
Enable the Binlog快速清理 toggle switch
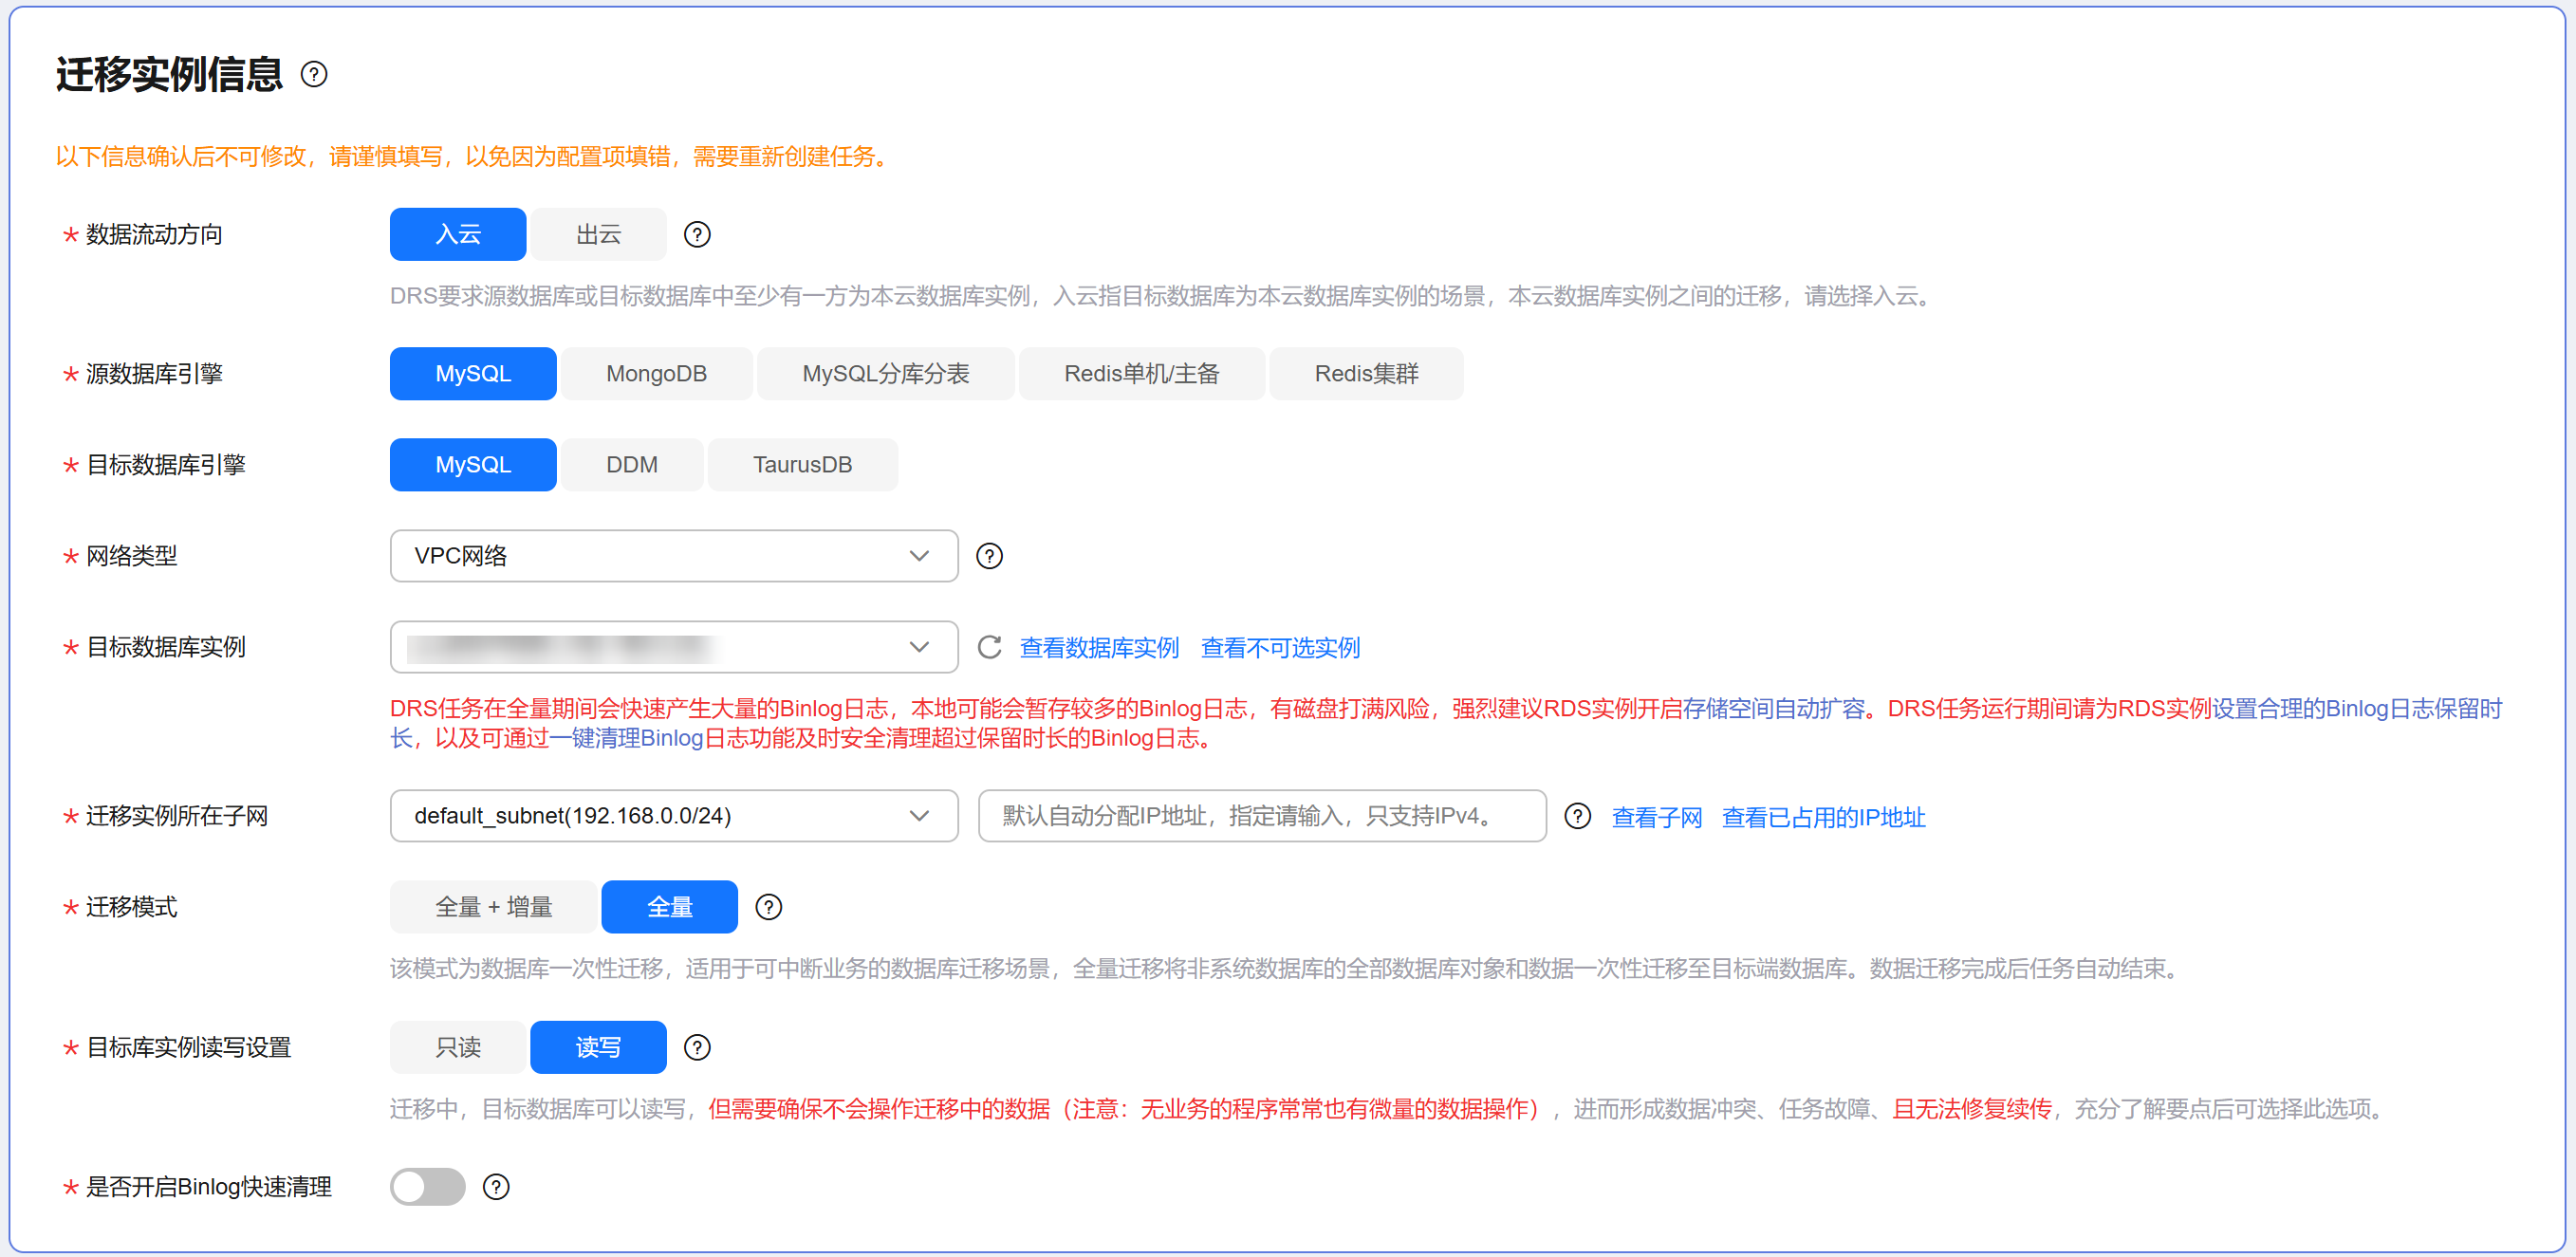tap(428, 1186)
